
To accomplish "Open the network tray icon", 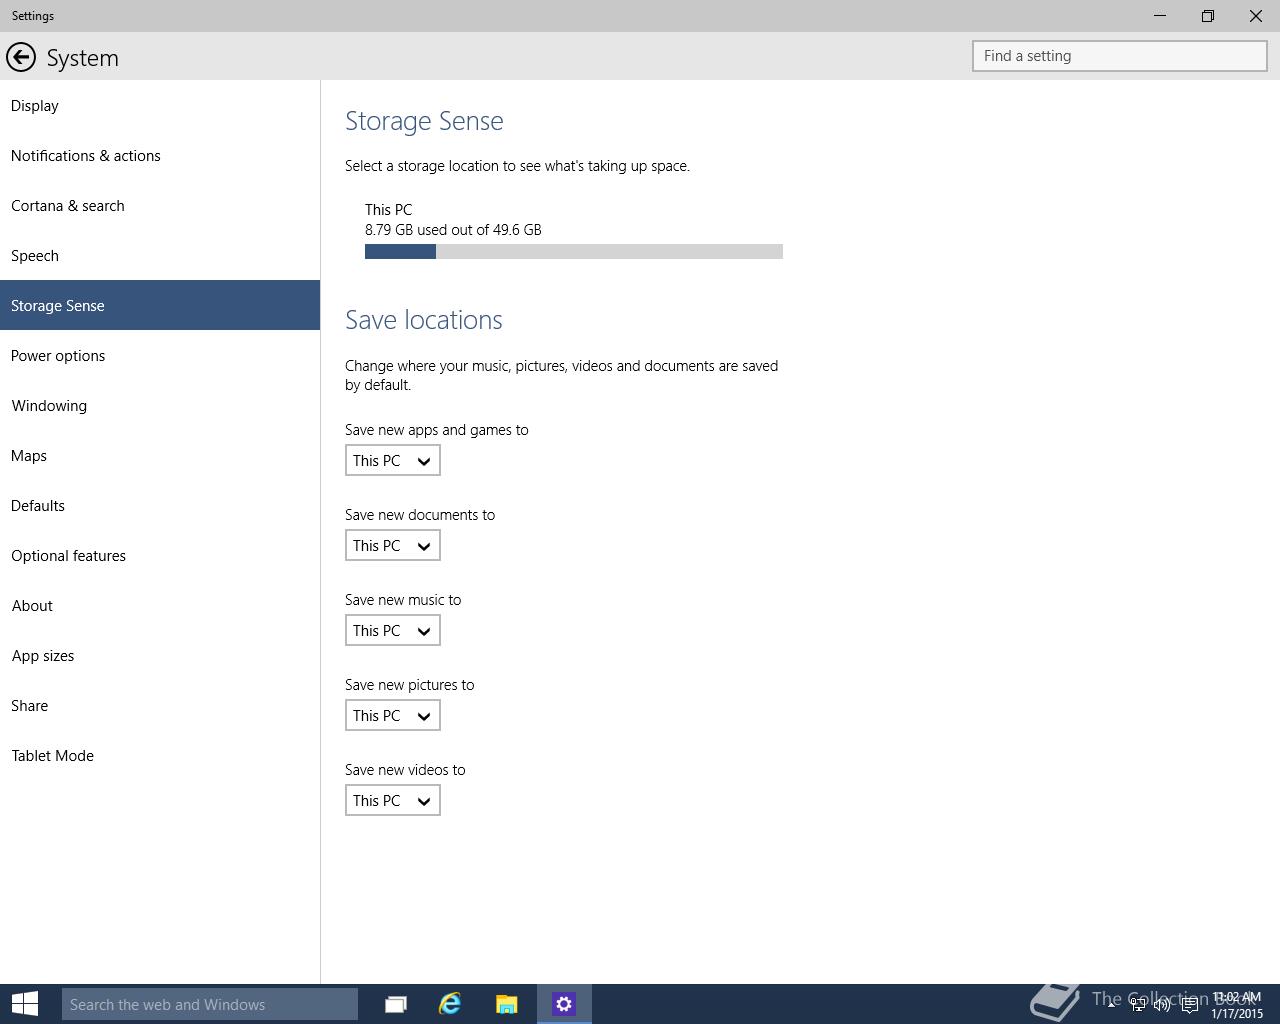I will 1138,1005.
